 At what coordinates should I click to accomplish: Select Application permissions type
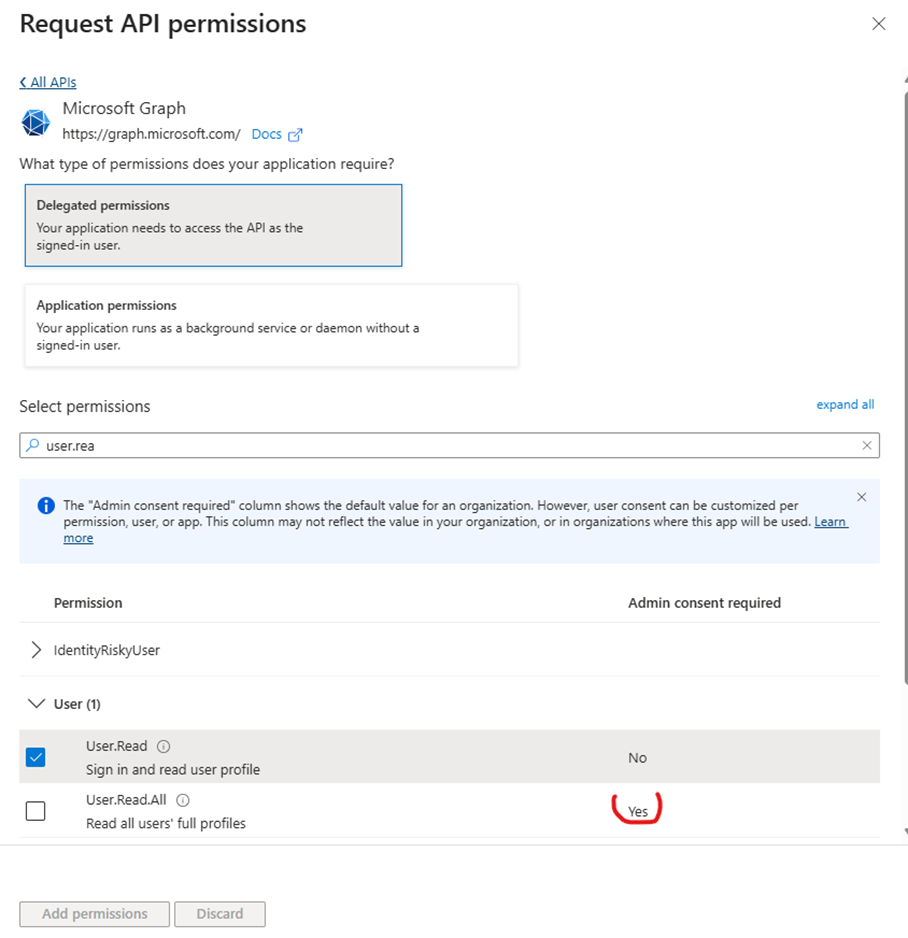271,325
